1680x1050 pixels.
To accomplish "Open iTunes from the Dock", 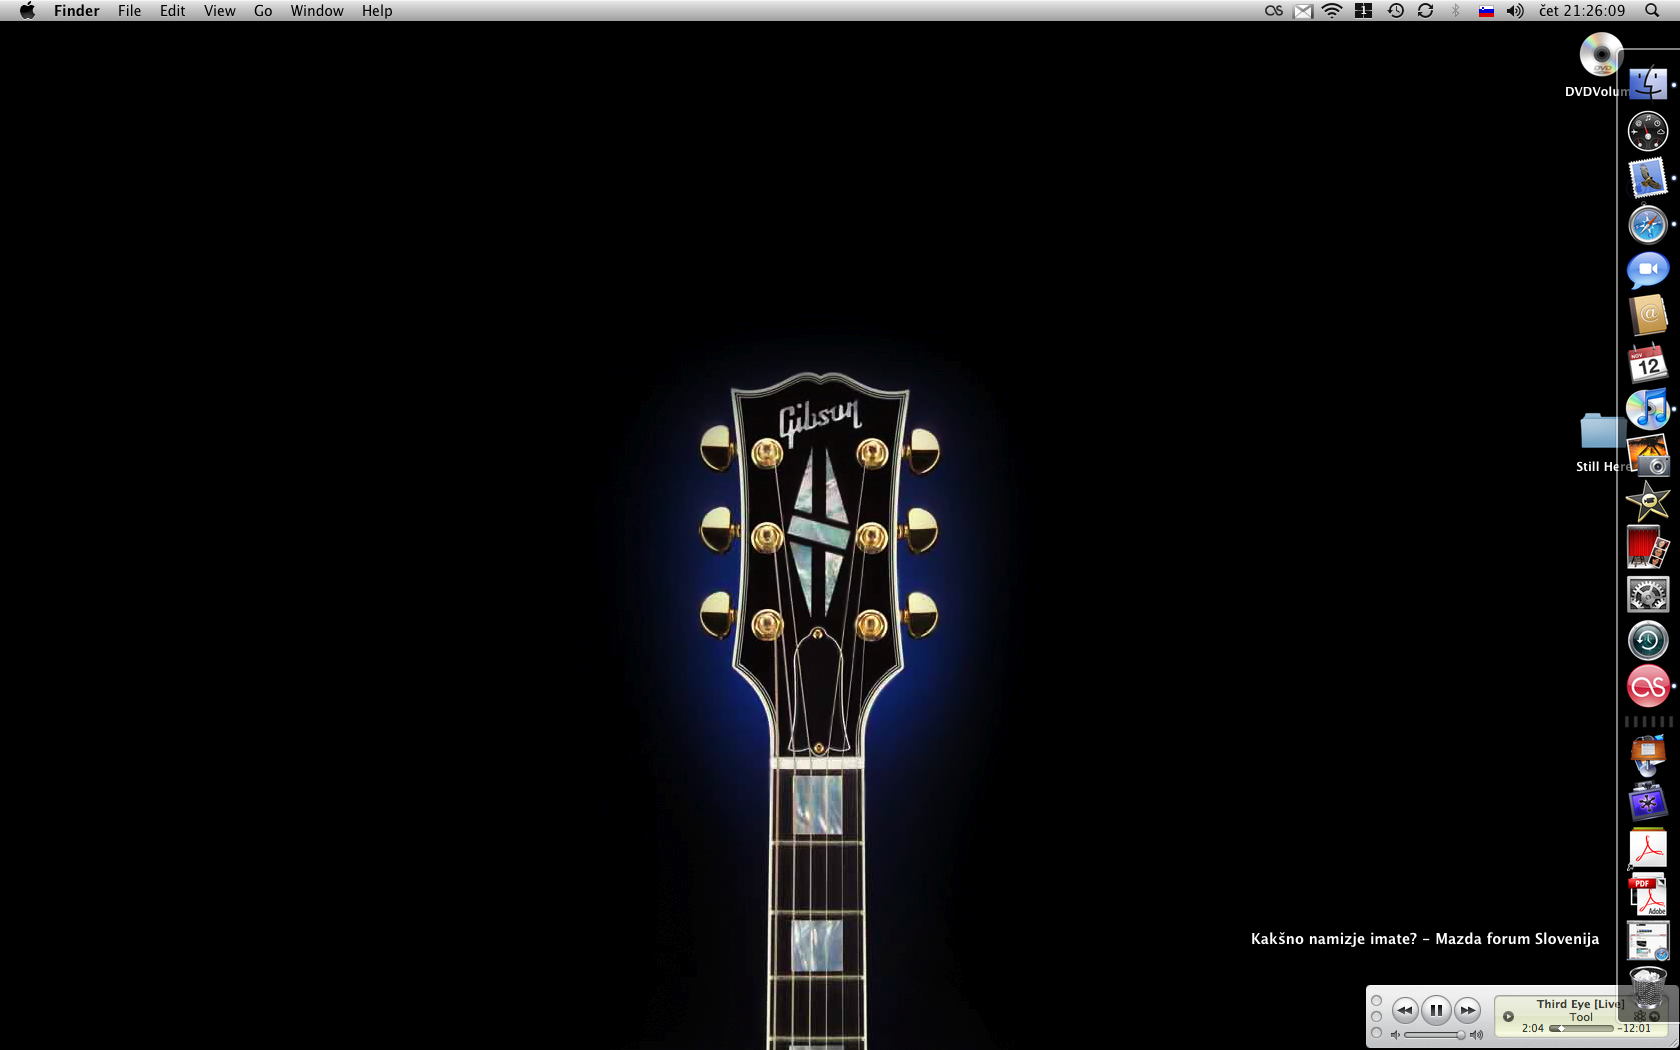I will click(x=1648, y=409).
